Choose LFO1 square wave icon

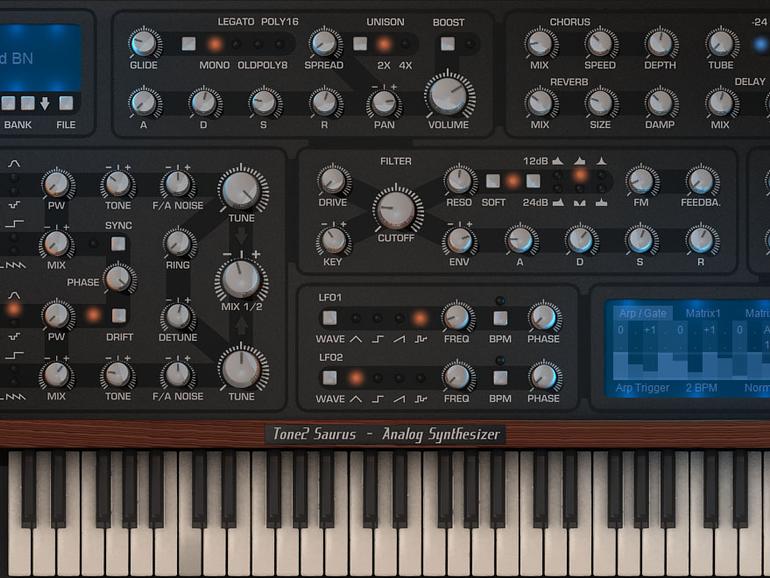[377, 339]
